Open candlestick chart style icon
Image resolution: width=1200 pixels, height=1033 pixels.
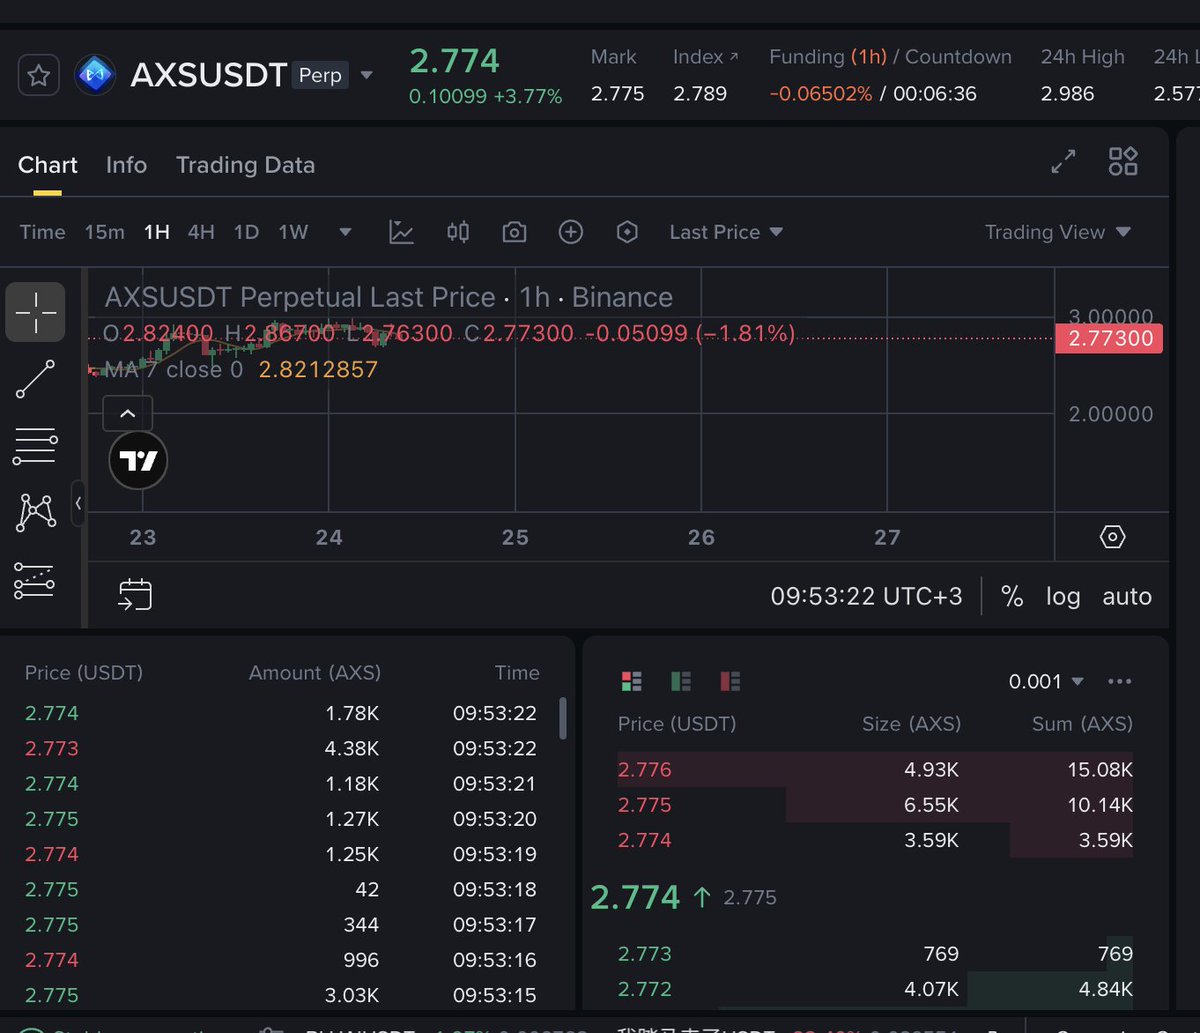(458, 232)
